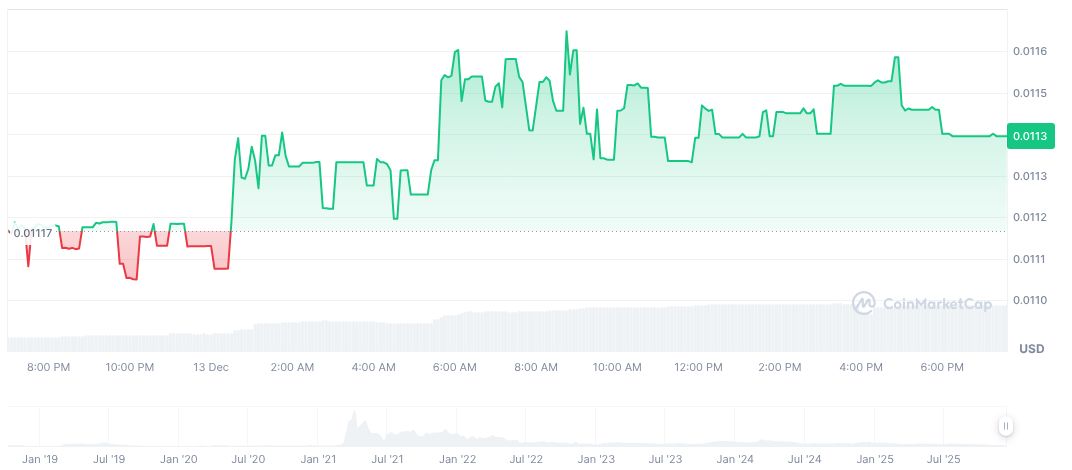The height and width of the screenshot is (470, 1072).
Task: Select Jan '19 on the navigator timeline
Action: pos(39,459)
